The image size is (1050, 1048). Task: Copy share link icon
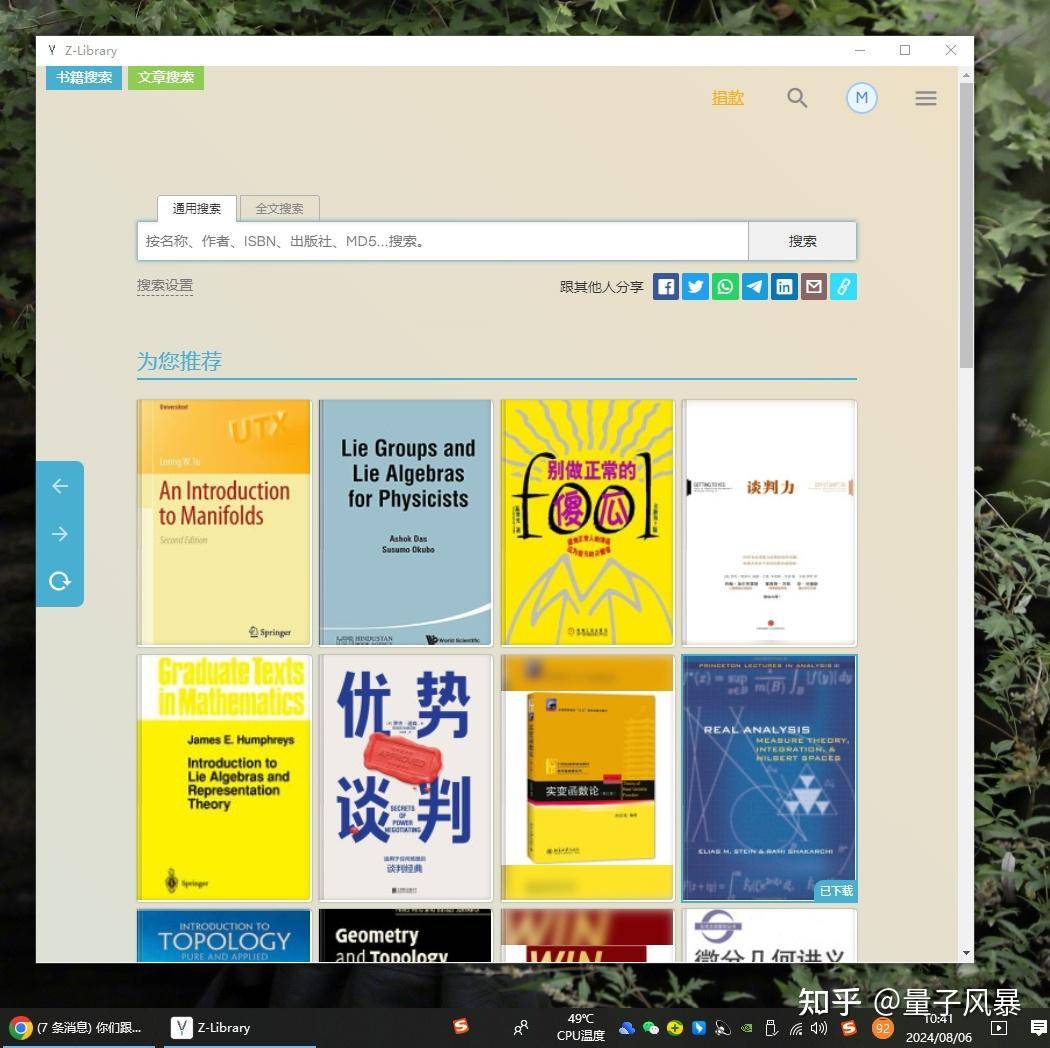point(844,287)
